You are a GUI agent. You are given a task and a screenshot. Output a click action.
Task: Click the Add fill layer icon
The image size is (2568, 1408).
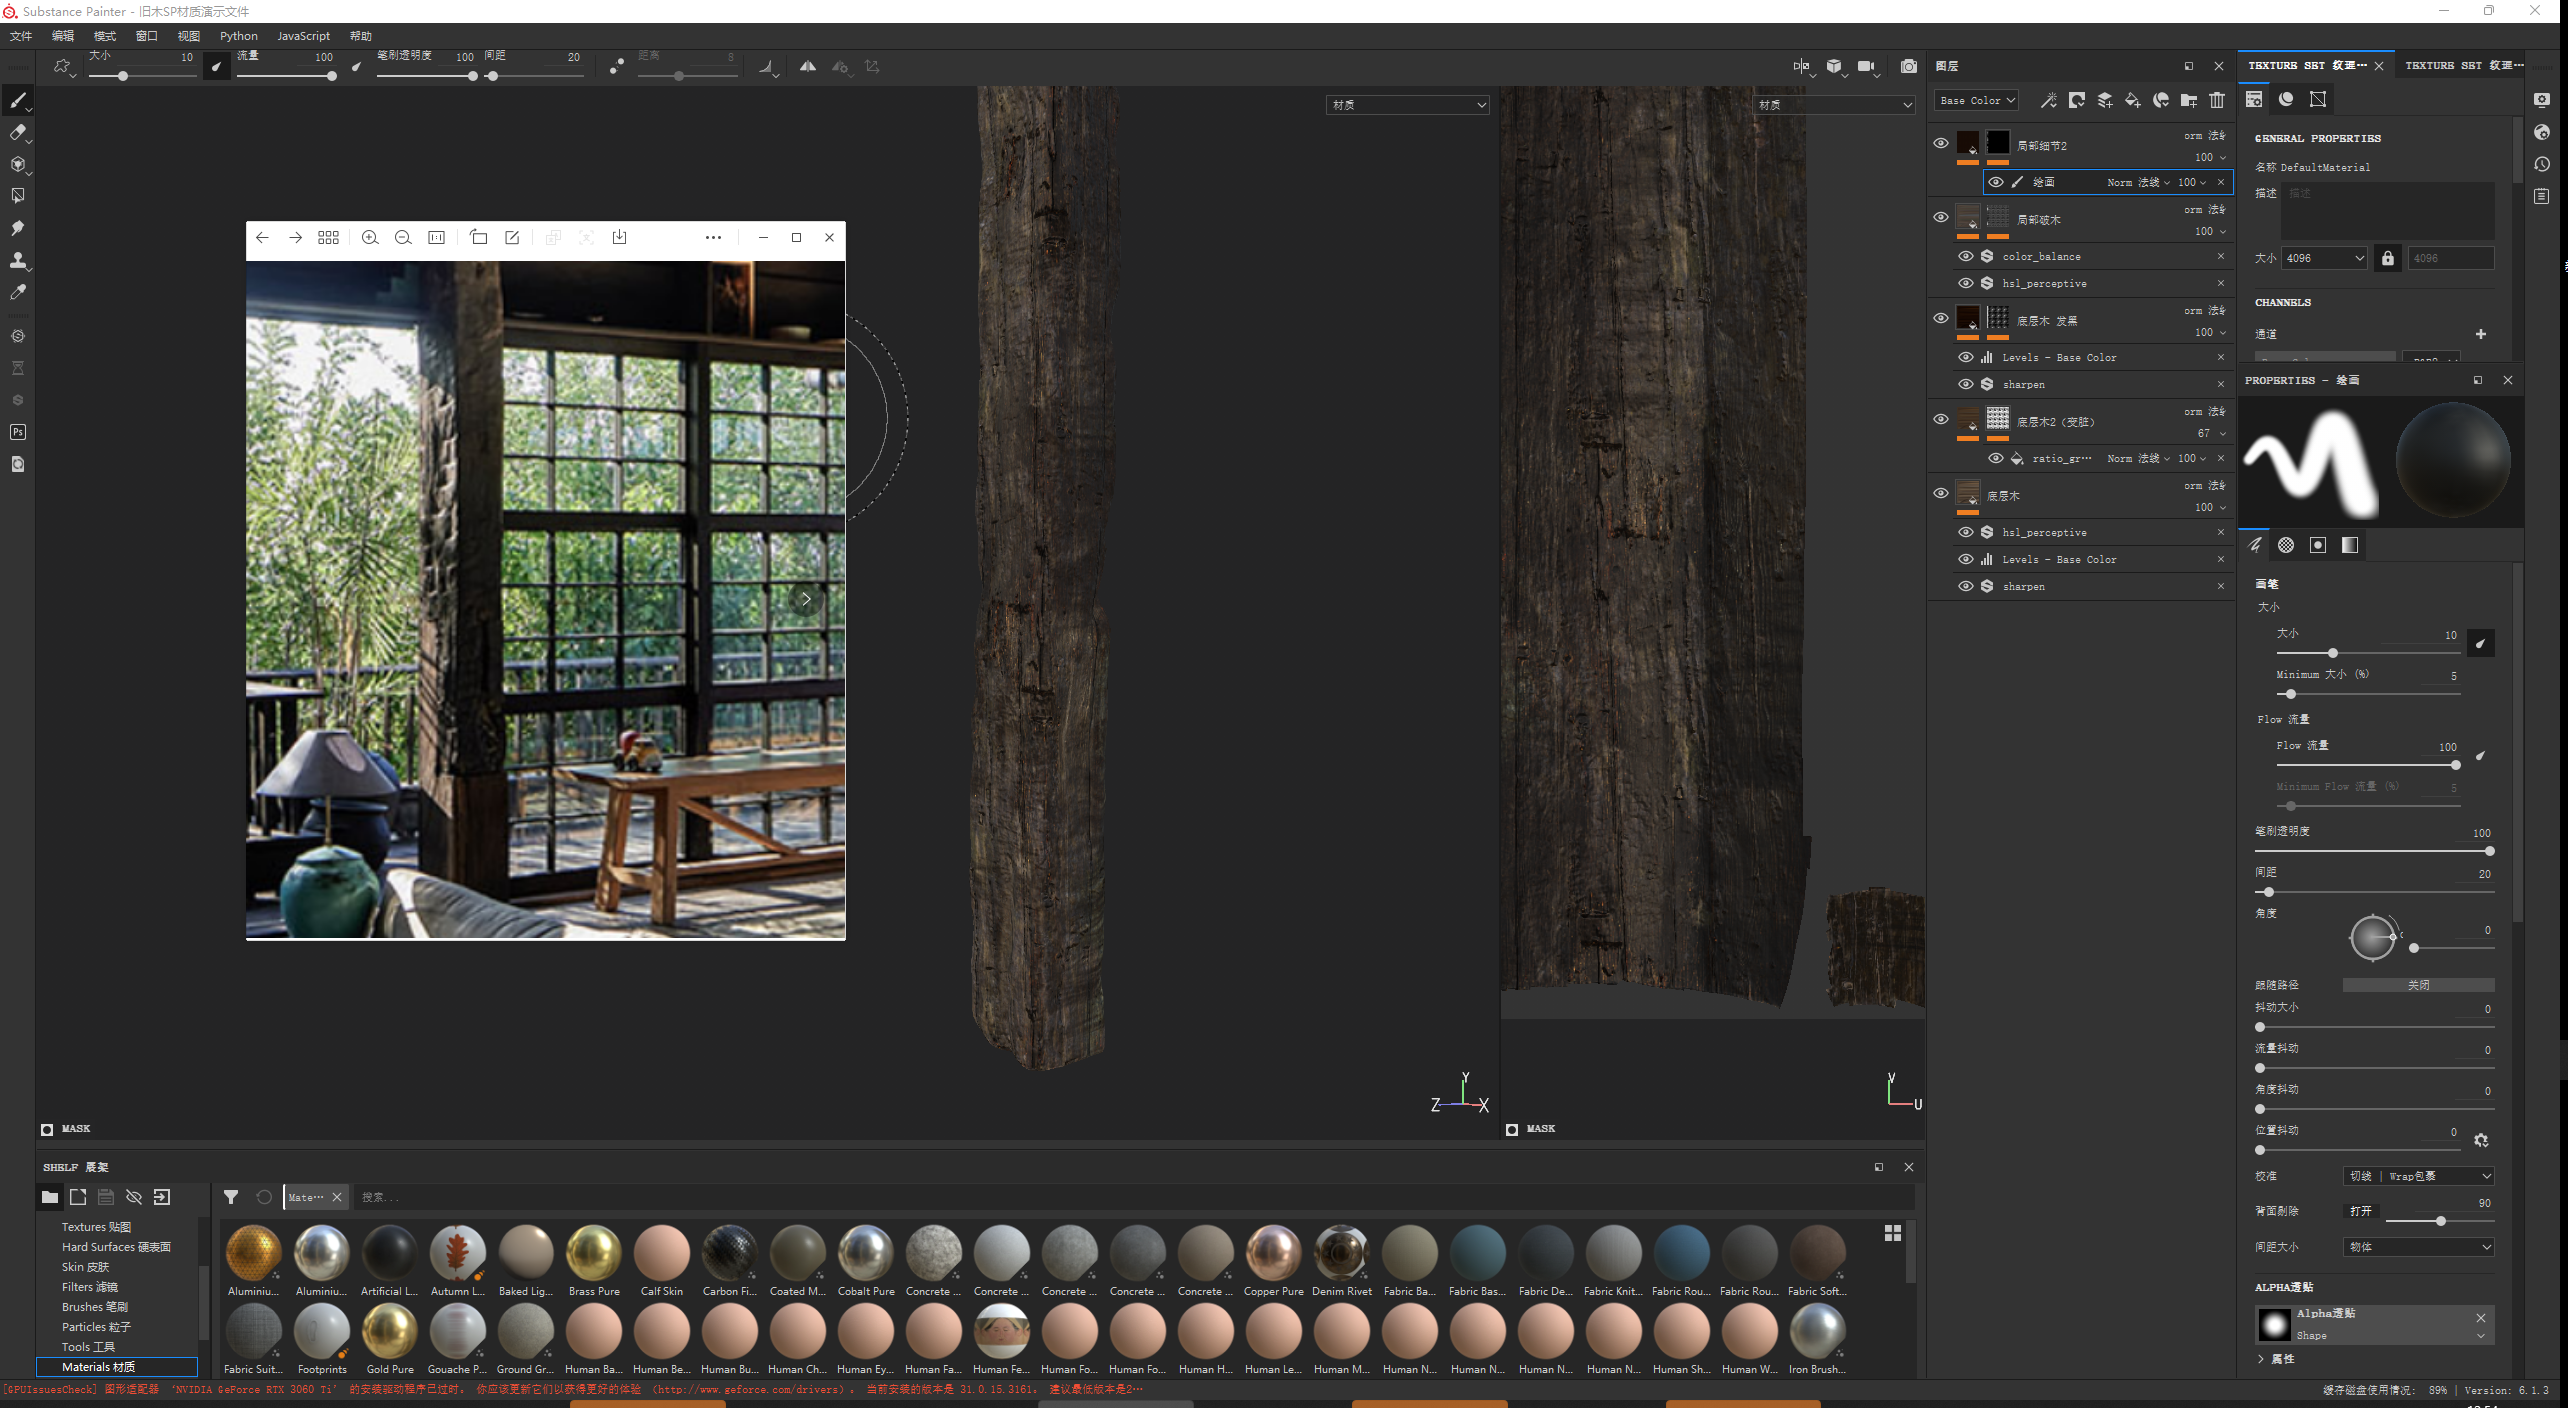coord(2133,100)
